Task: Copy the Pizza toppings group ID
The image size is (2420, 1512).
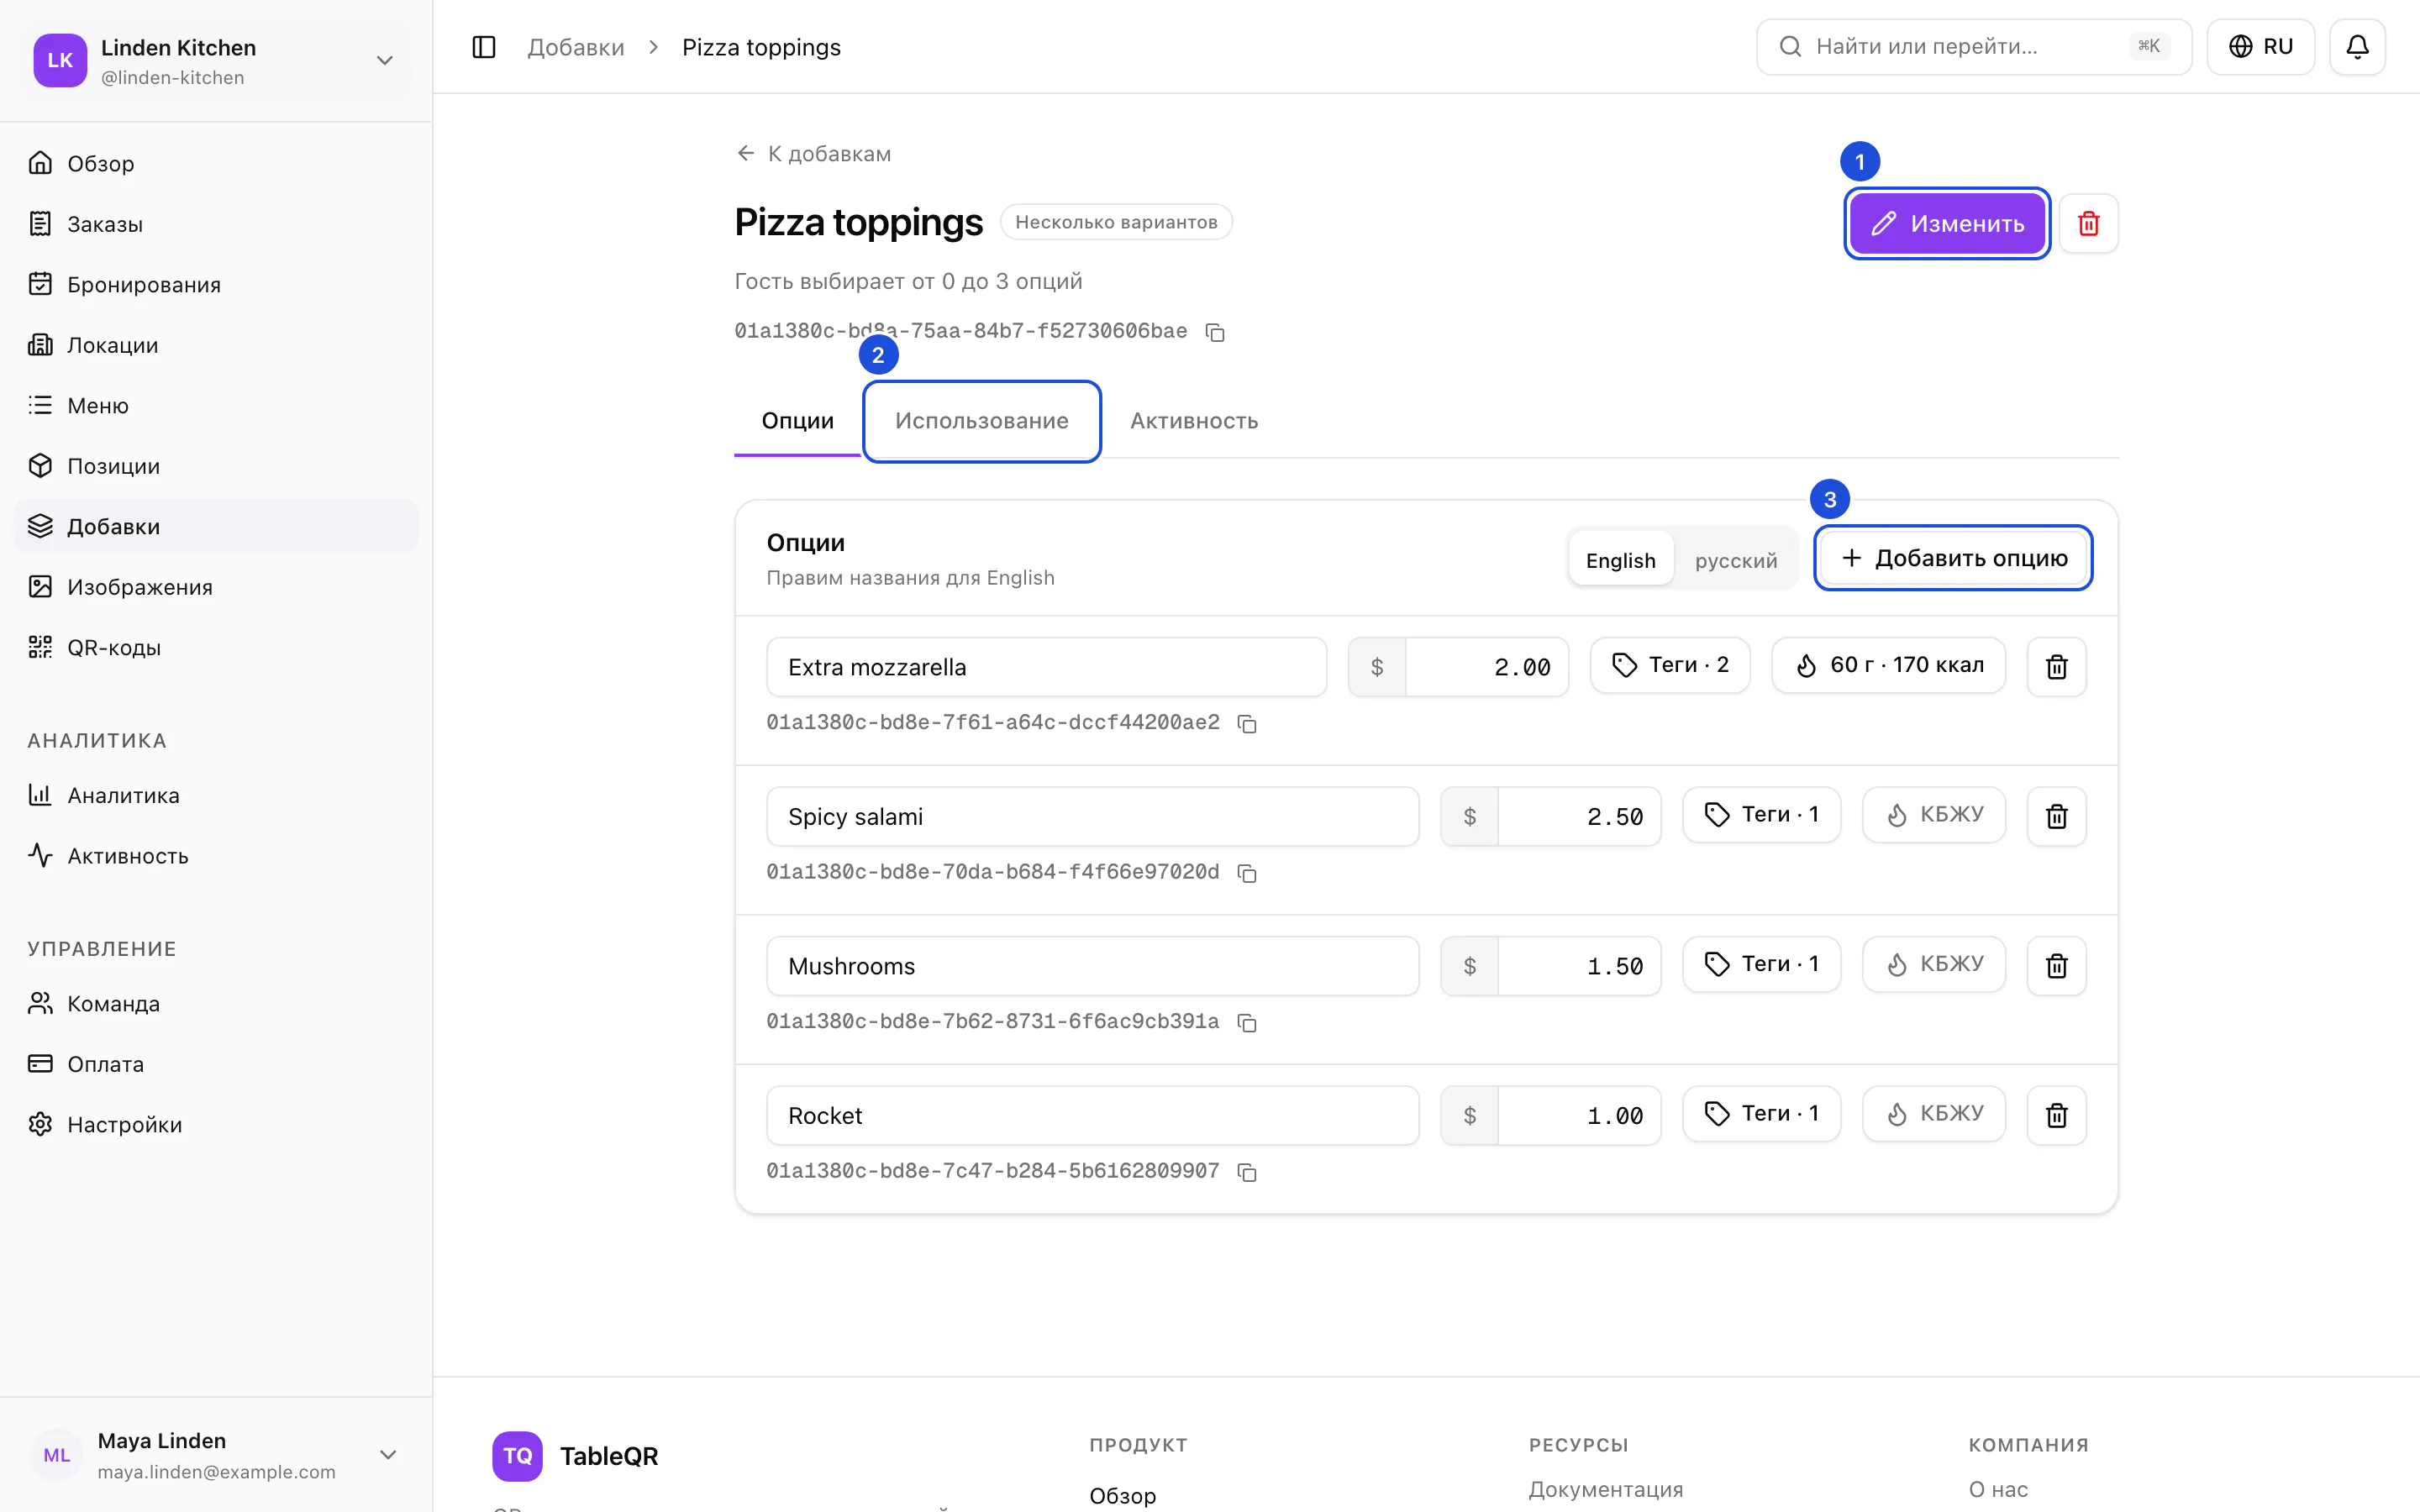Action: pyautogui.click(x=1215, y=332)
